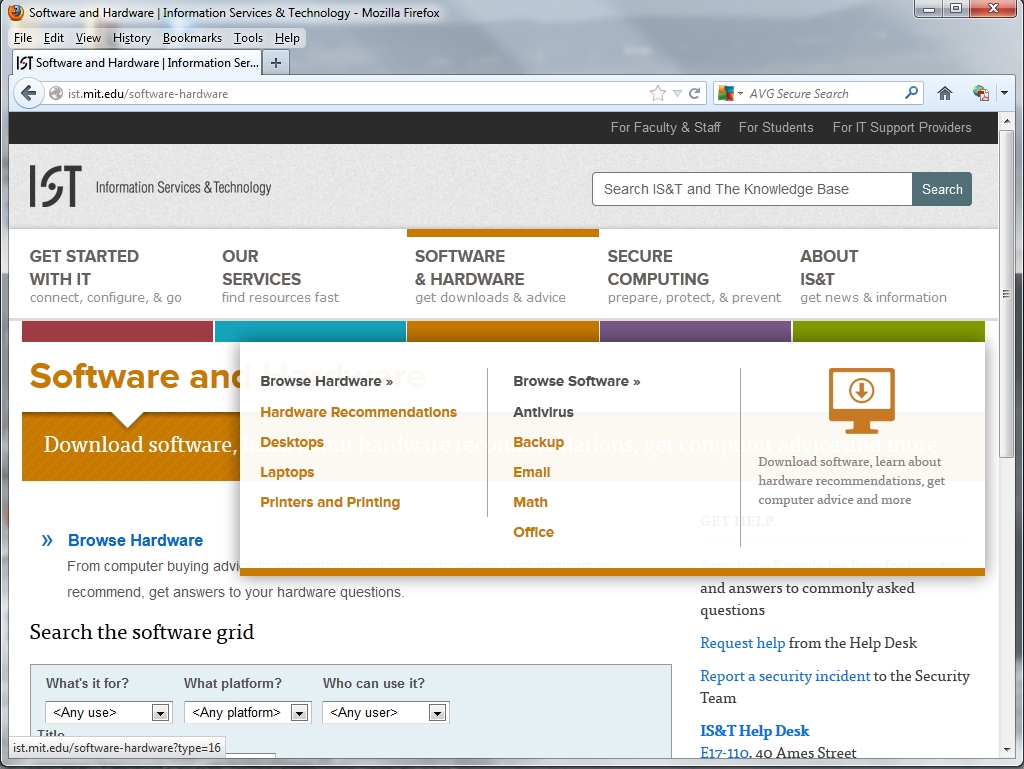Open the 'What's it for?' Any use dropdown
Screen dimensions: 1024x769
[x=110, y=713]
